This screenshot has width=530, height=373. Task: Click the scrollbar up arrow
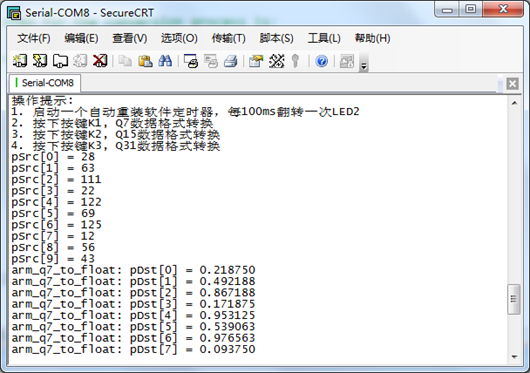(x=514, y=103)
